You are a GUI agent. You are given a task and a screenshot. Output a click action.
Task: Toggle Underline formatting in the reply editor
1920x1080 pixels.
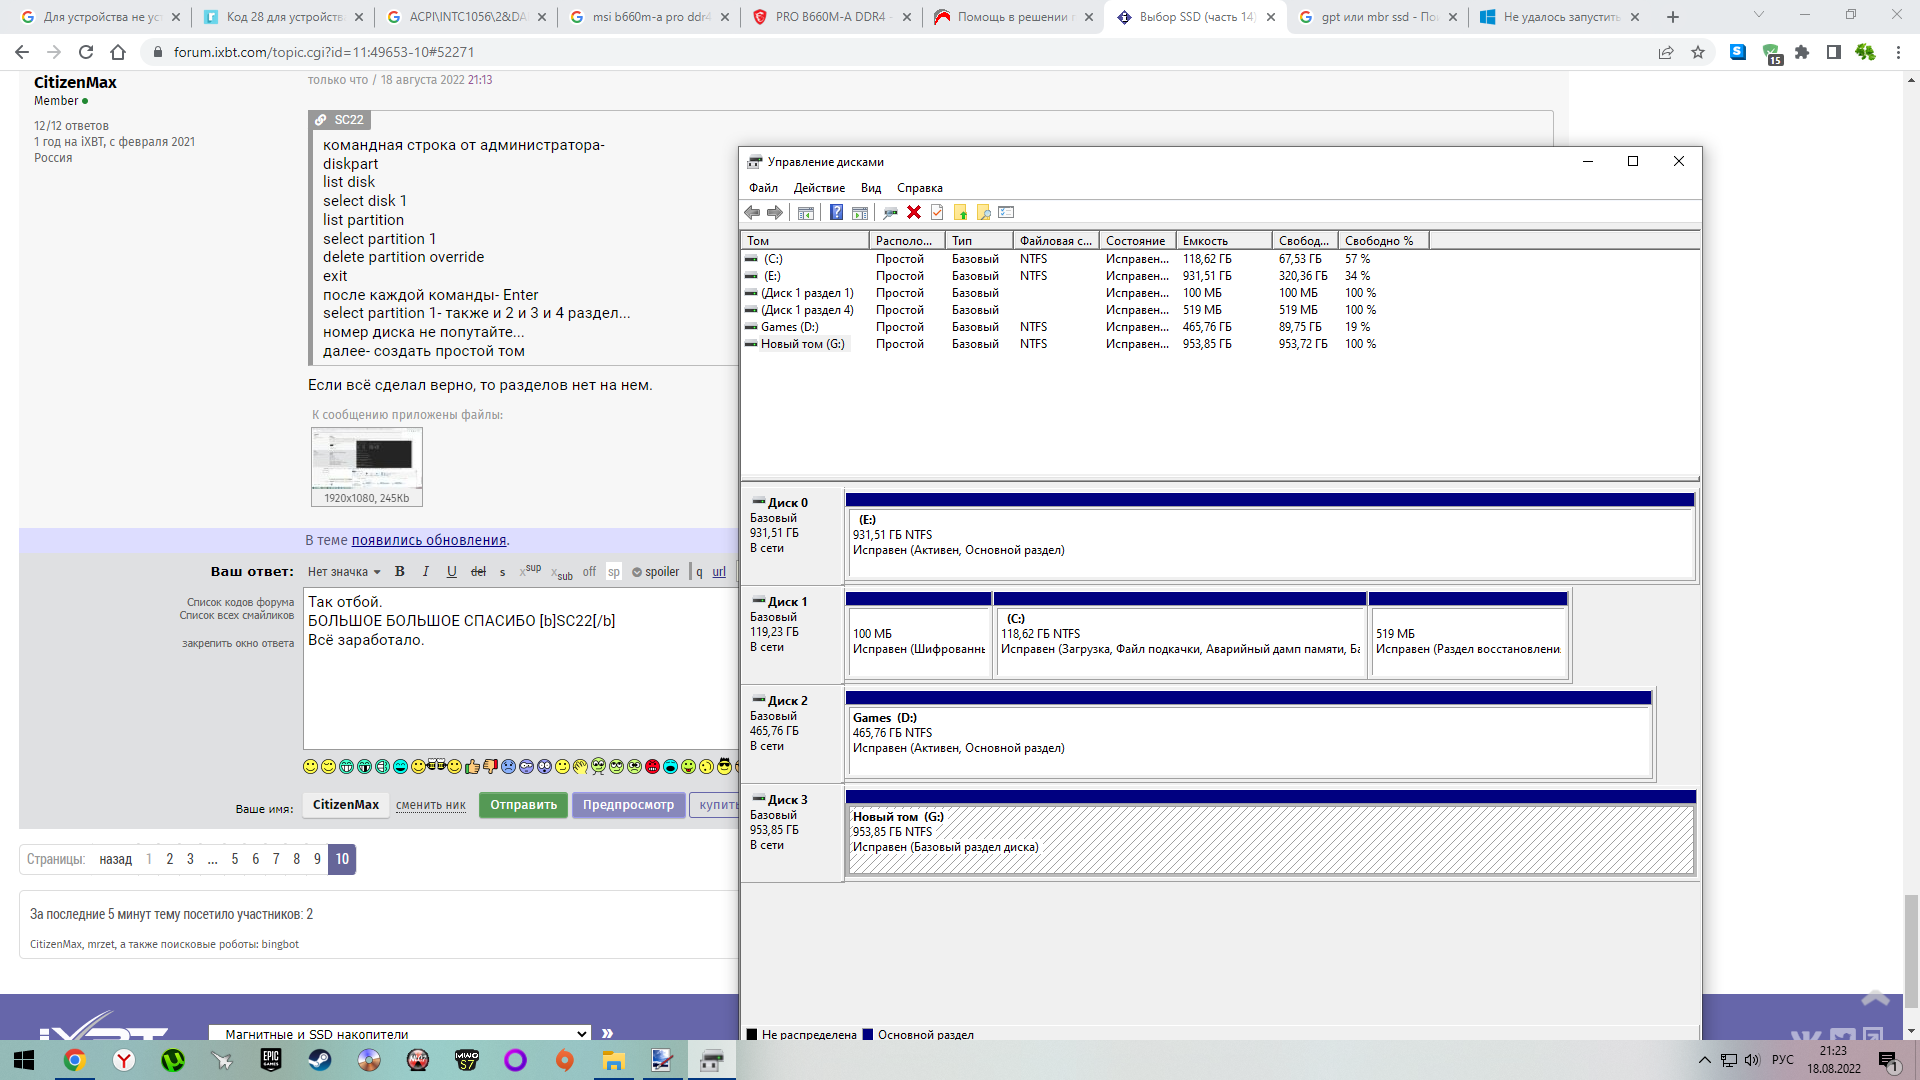[452, 572]
